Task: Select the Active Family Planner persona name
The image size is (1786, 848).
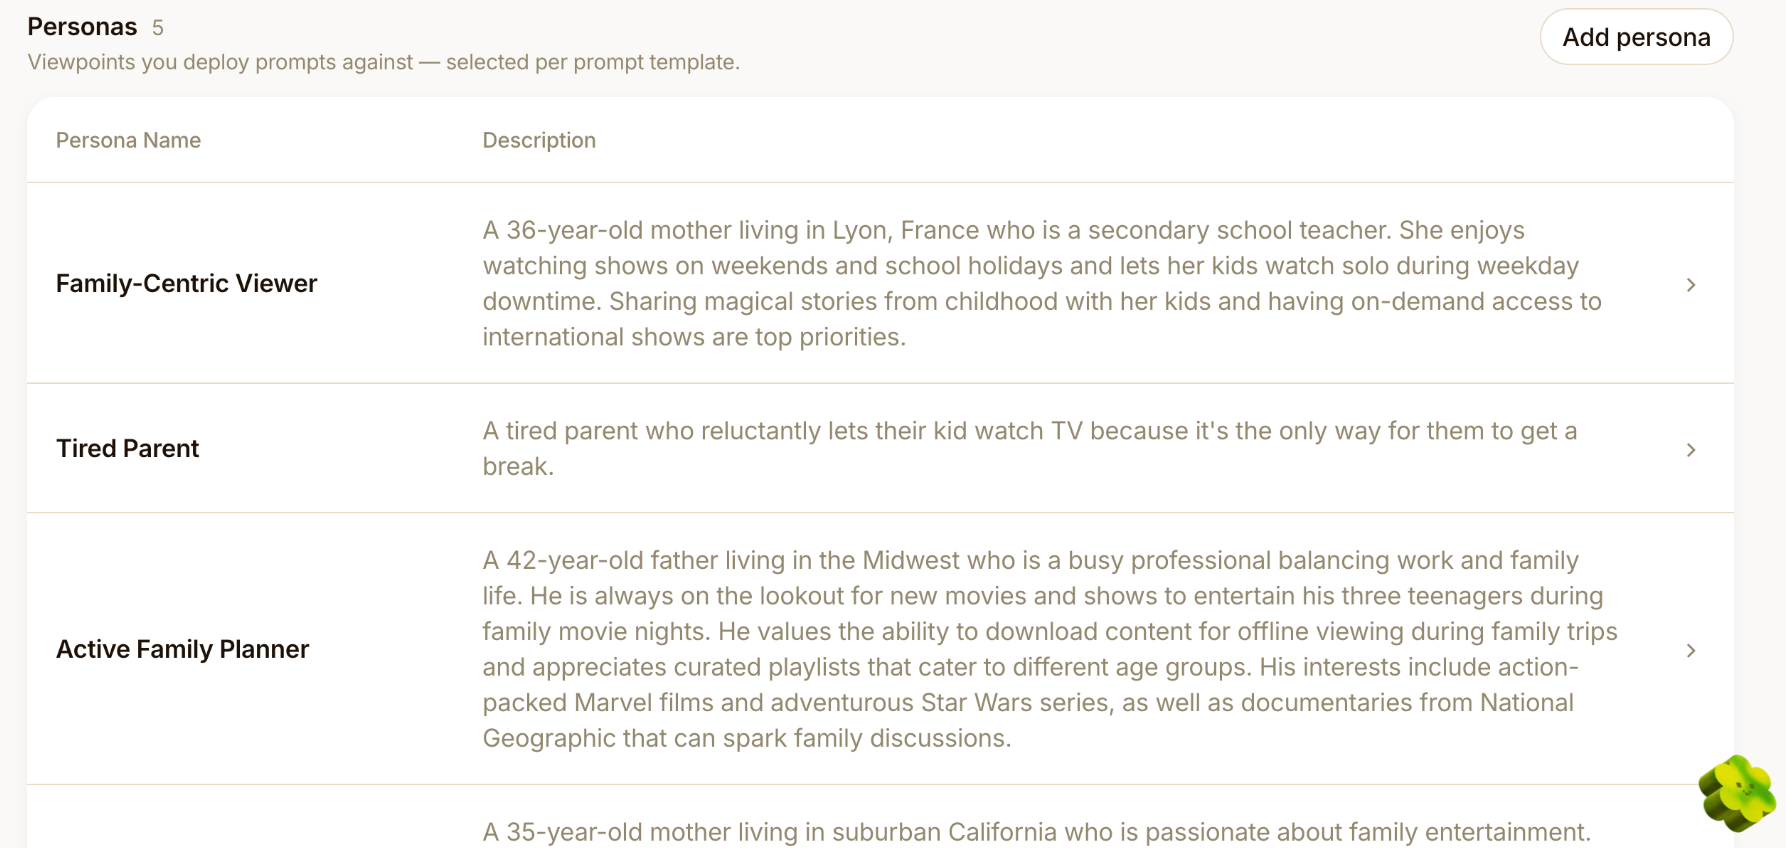Action: (x=182, y=650)
